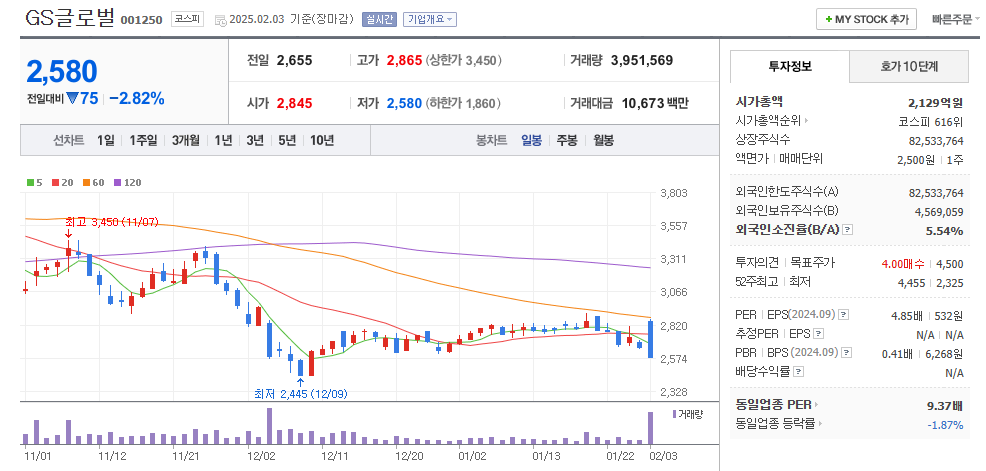The height and width of the screenshot is (471, 986).
Task: Click the 하한가 1,860 text
Action: tap(463, 103)
